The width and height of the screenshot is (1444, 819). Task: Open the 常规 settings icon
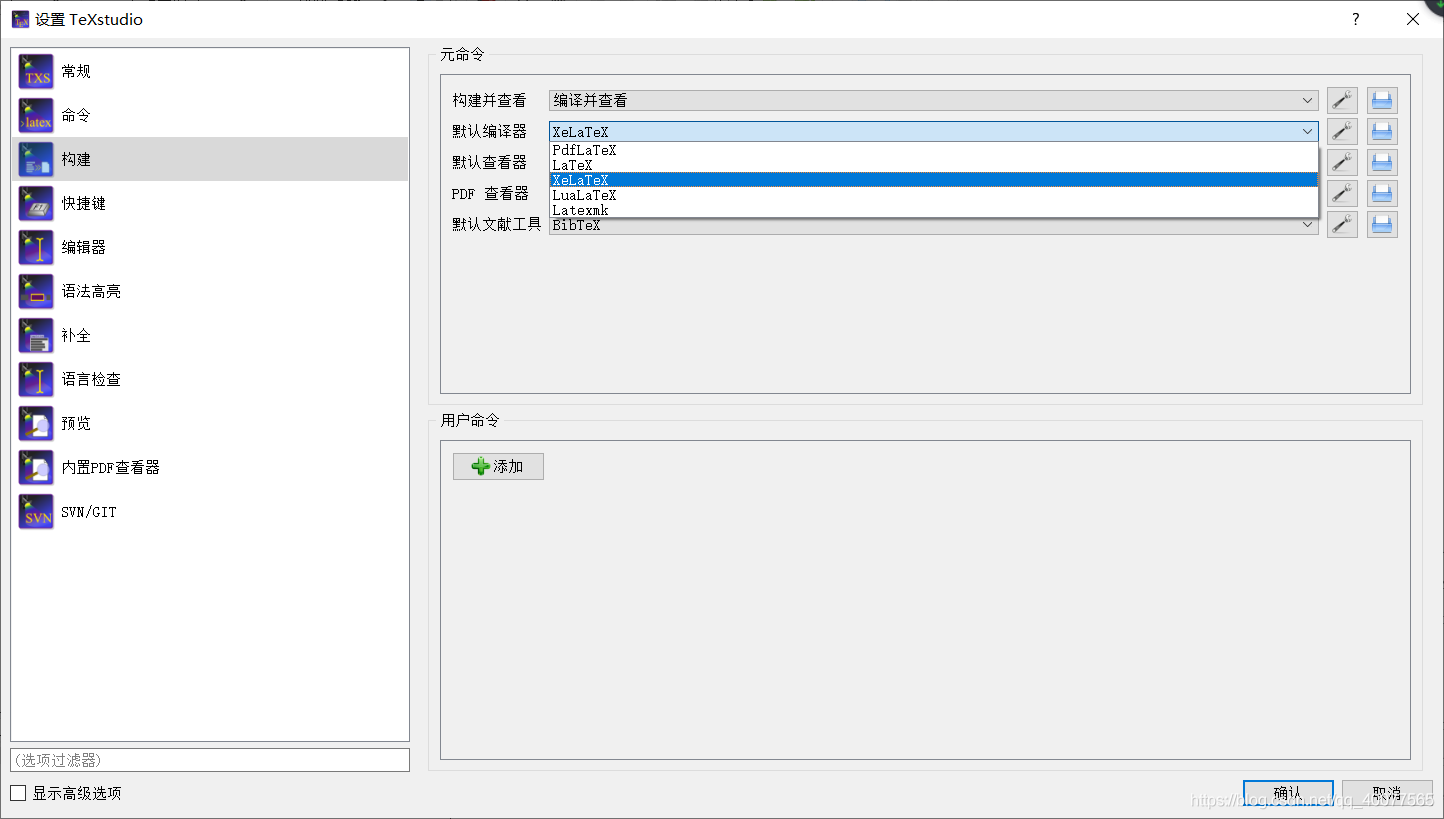36,72
